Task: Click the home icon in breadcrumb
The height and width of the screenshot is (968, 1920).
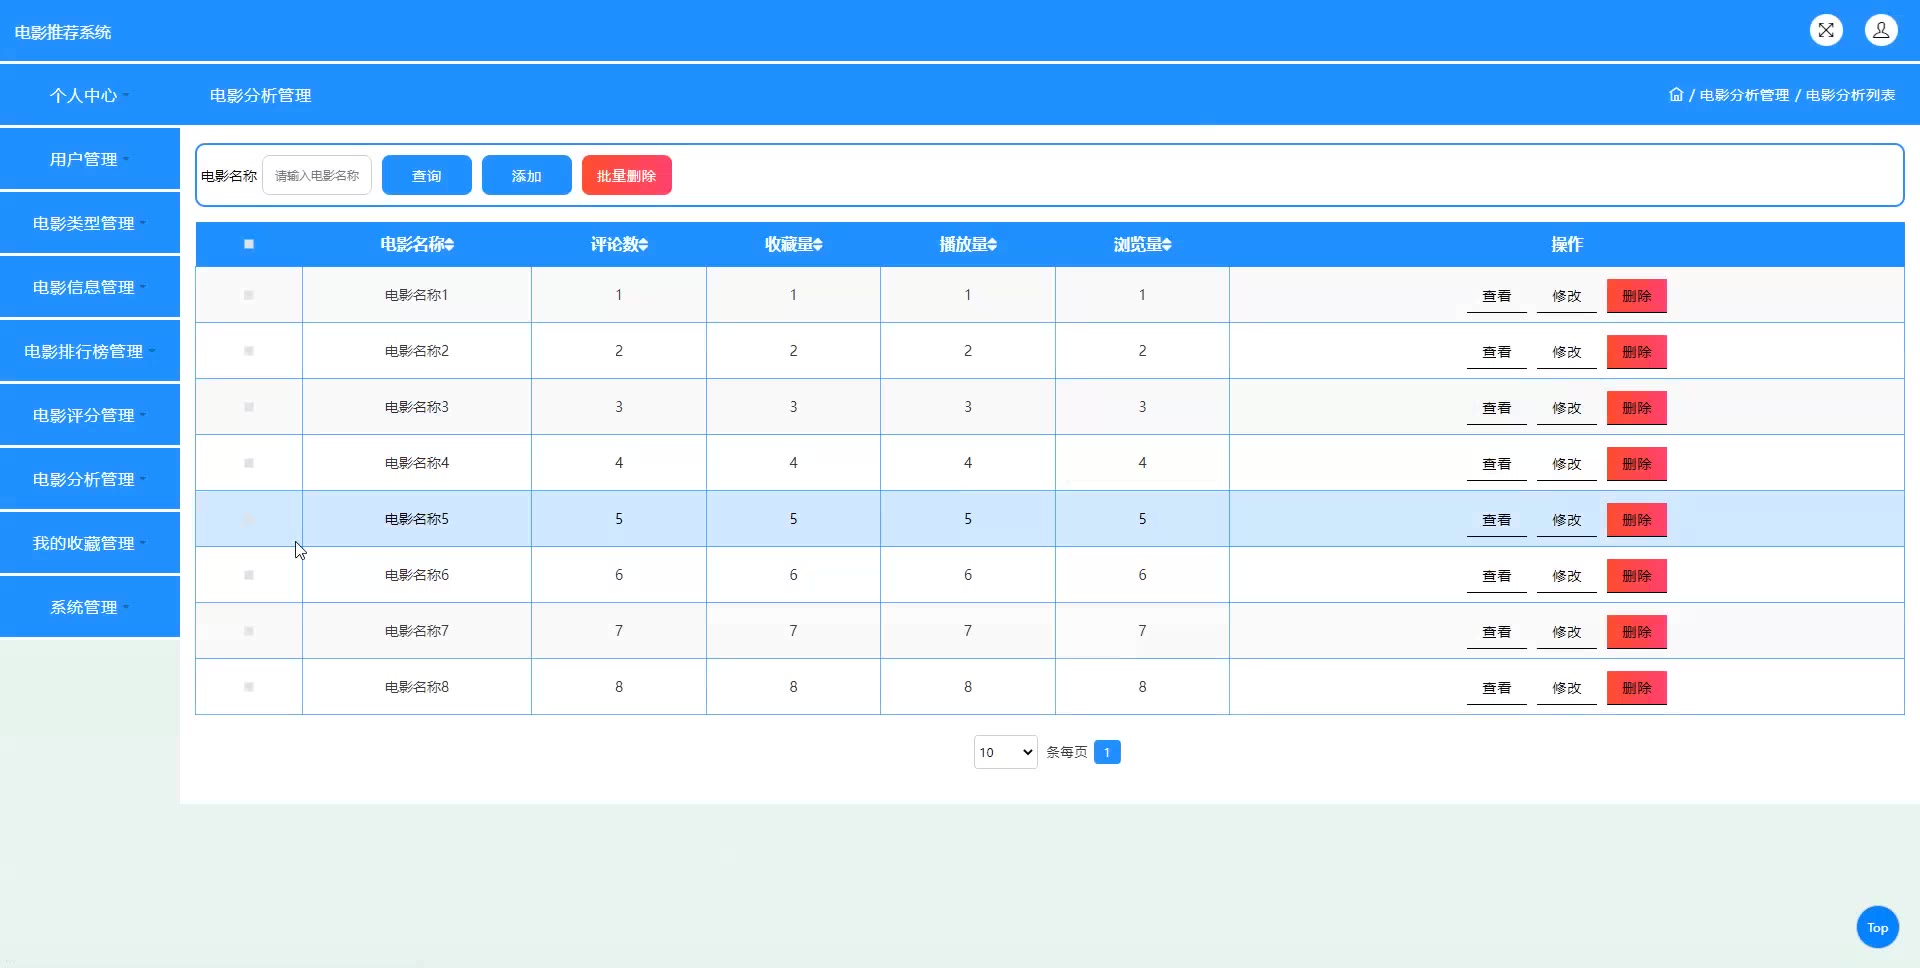Action: click(x=1676, y=95)
